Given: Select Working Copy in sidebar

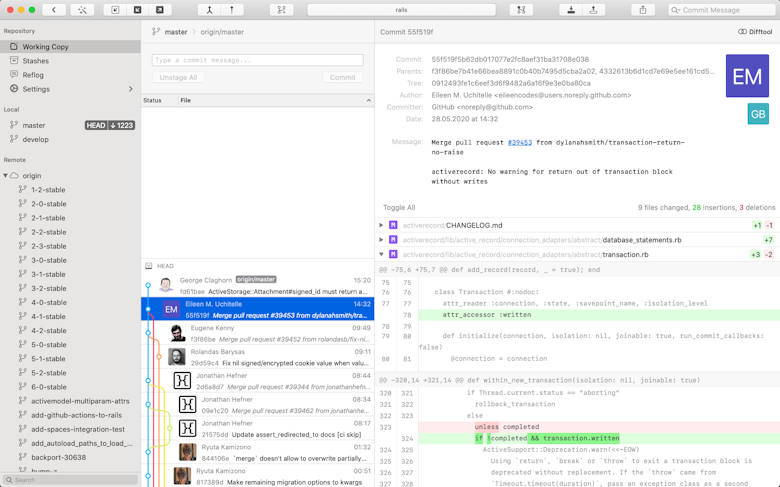Looking at the screenshot, I should pos(70,46).
